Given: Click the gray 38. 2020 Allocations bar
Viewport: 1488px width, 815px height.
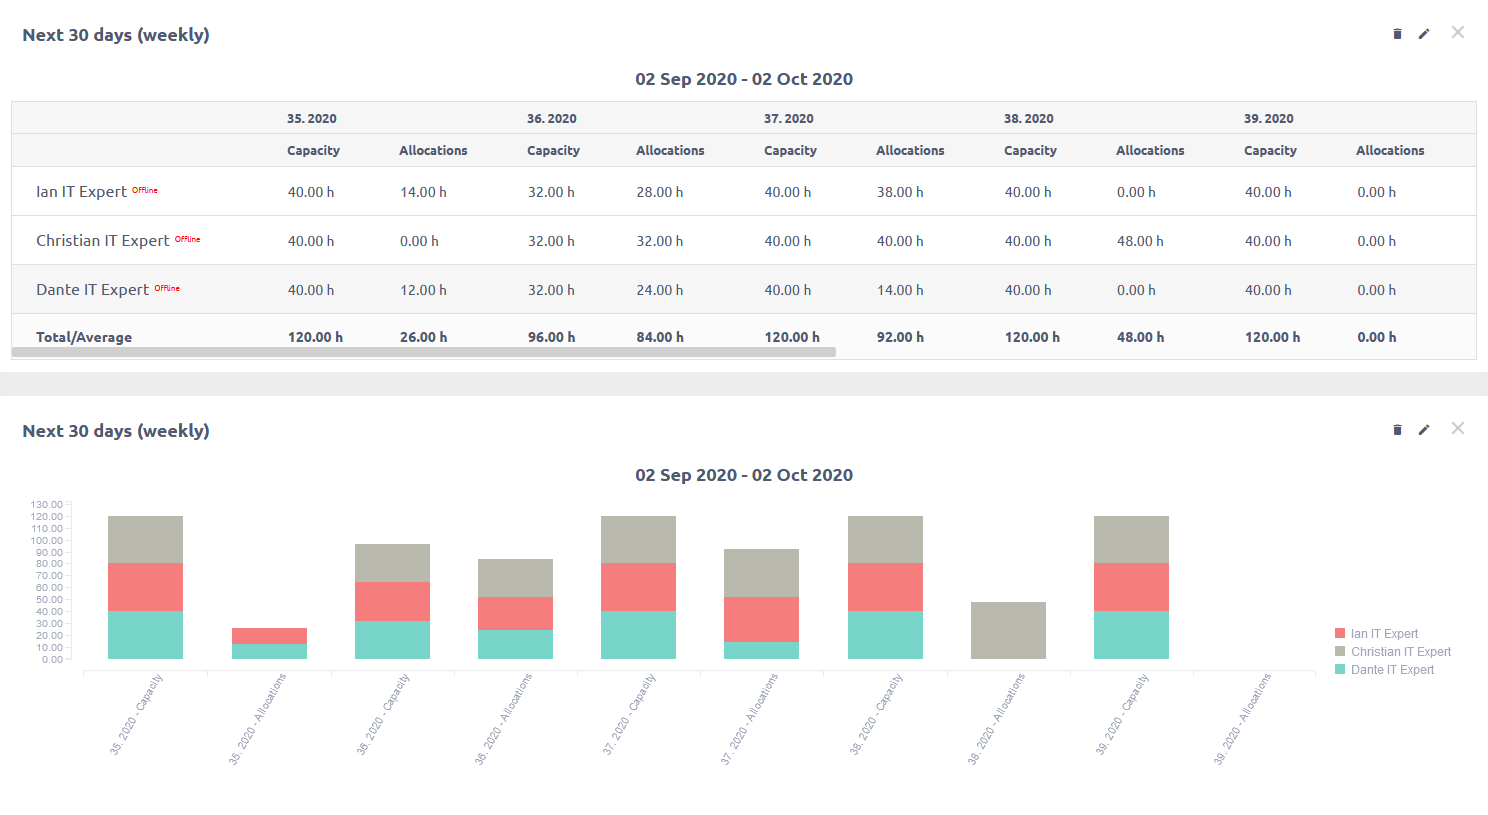Looking at the screenshot, I should [x=1008, y=630].
